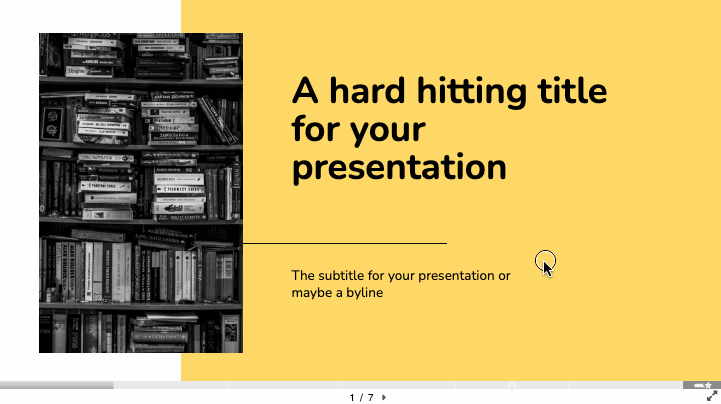
Task: Click the '1 / 7' slide counter
Action: pos(361,397)
